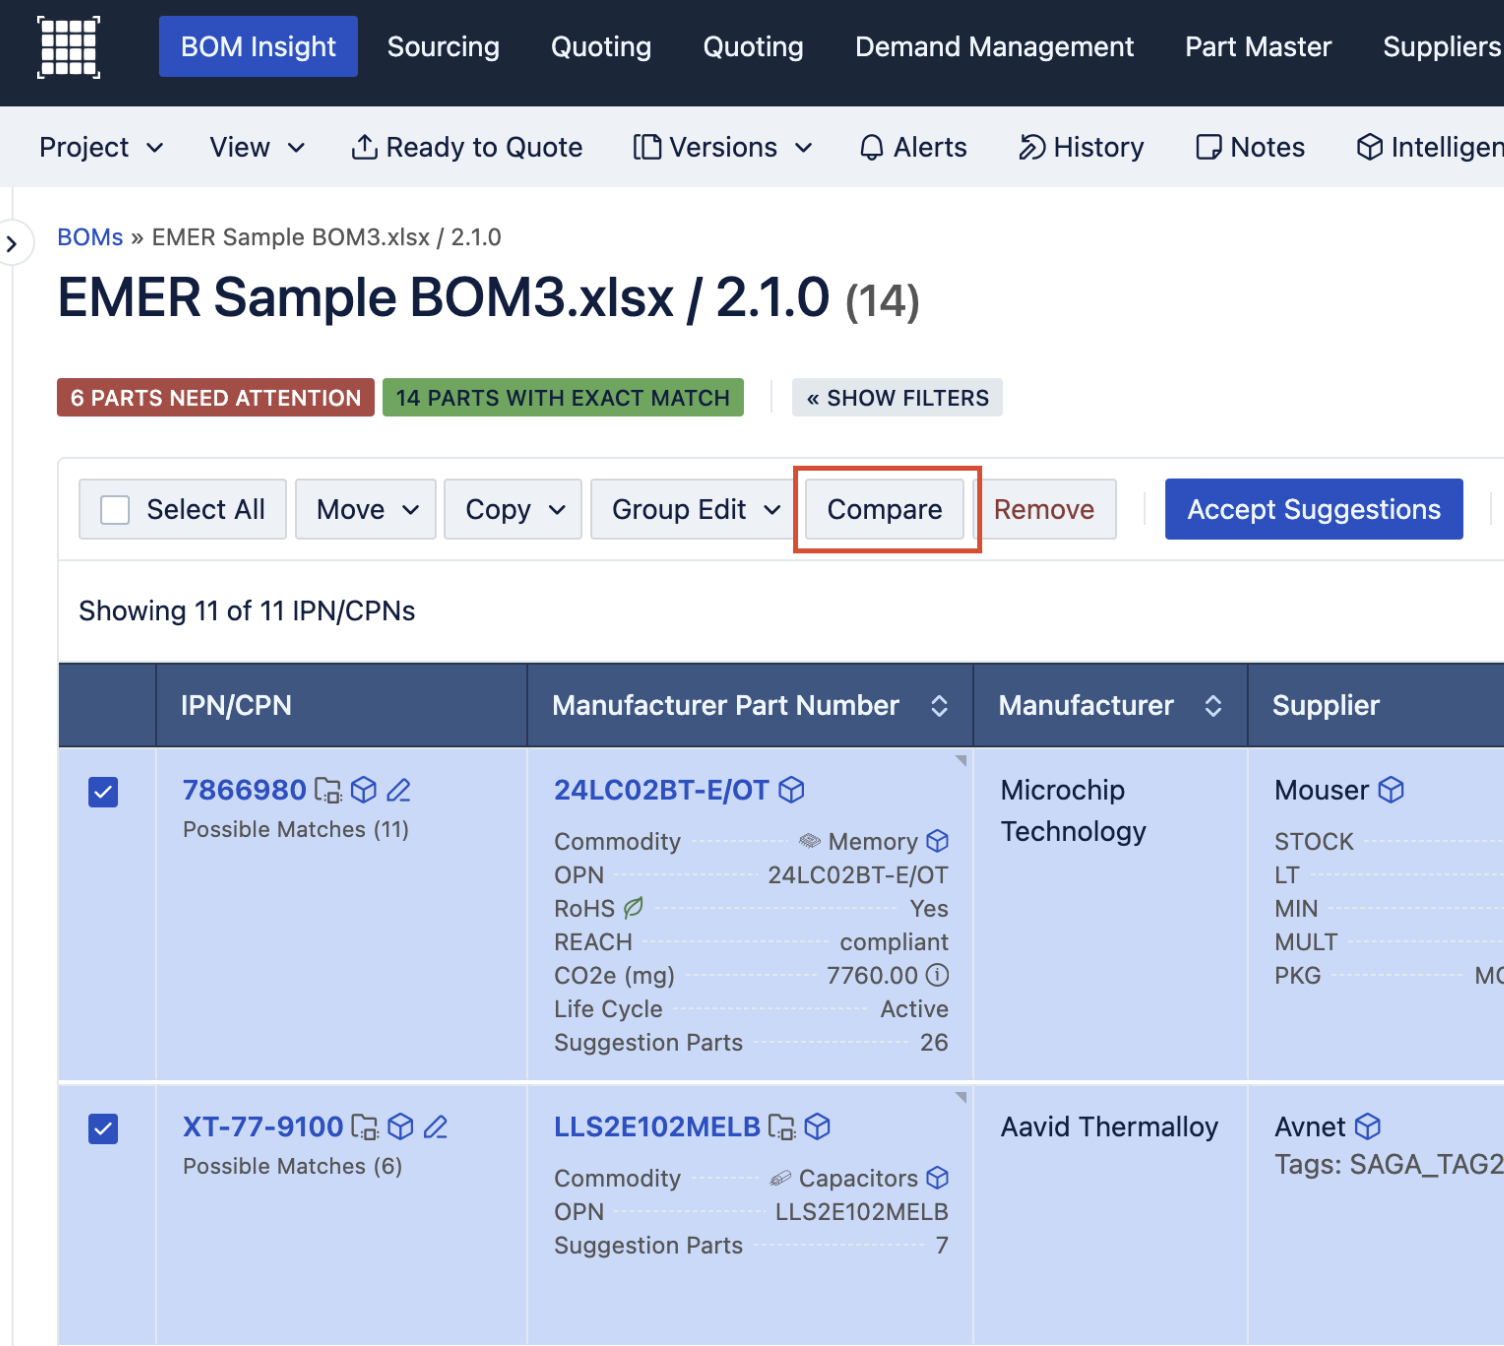Click the cube icon next to 24LC02BT-E/OT
Viewport: 1504px width, 1346px height.
pos(791,791)
